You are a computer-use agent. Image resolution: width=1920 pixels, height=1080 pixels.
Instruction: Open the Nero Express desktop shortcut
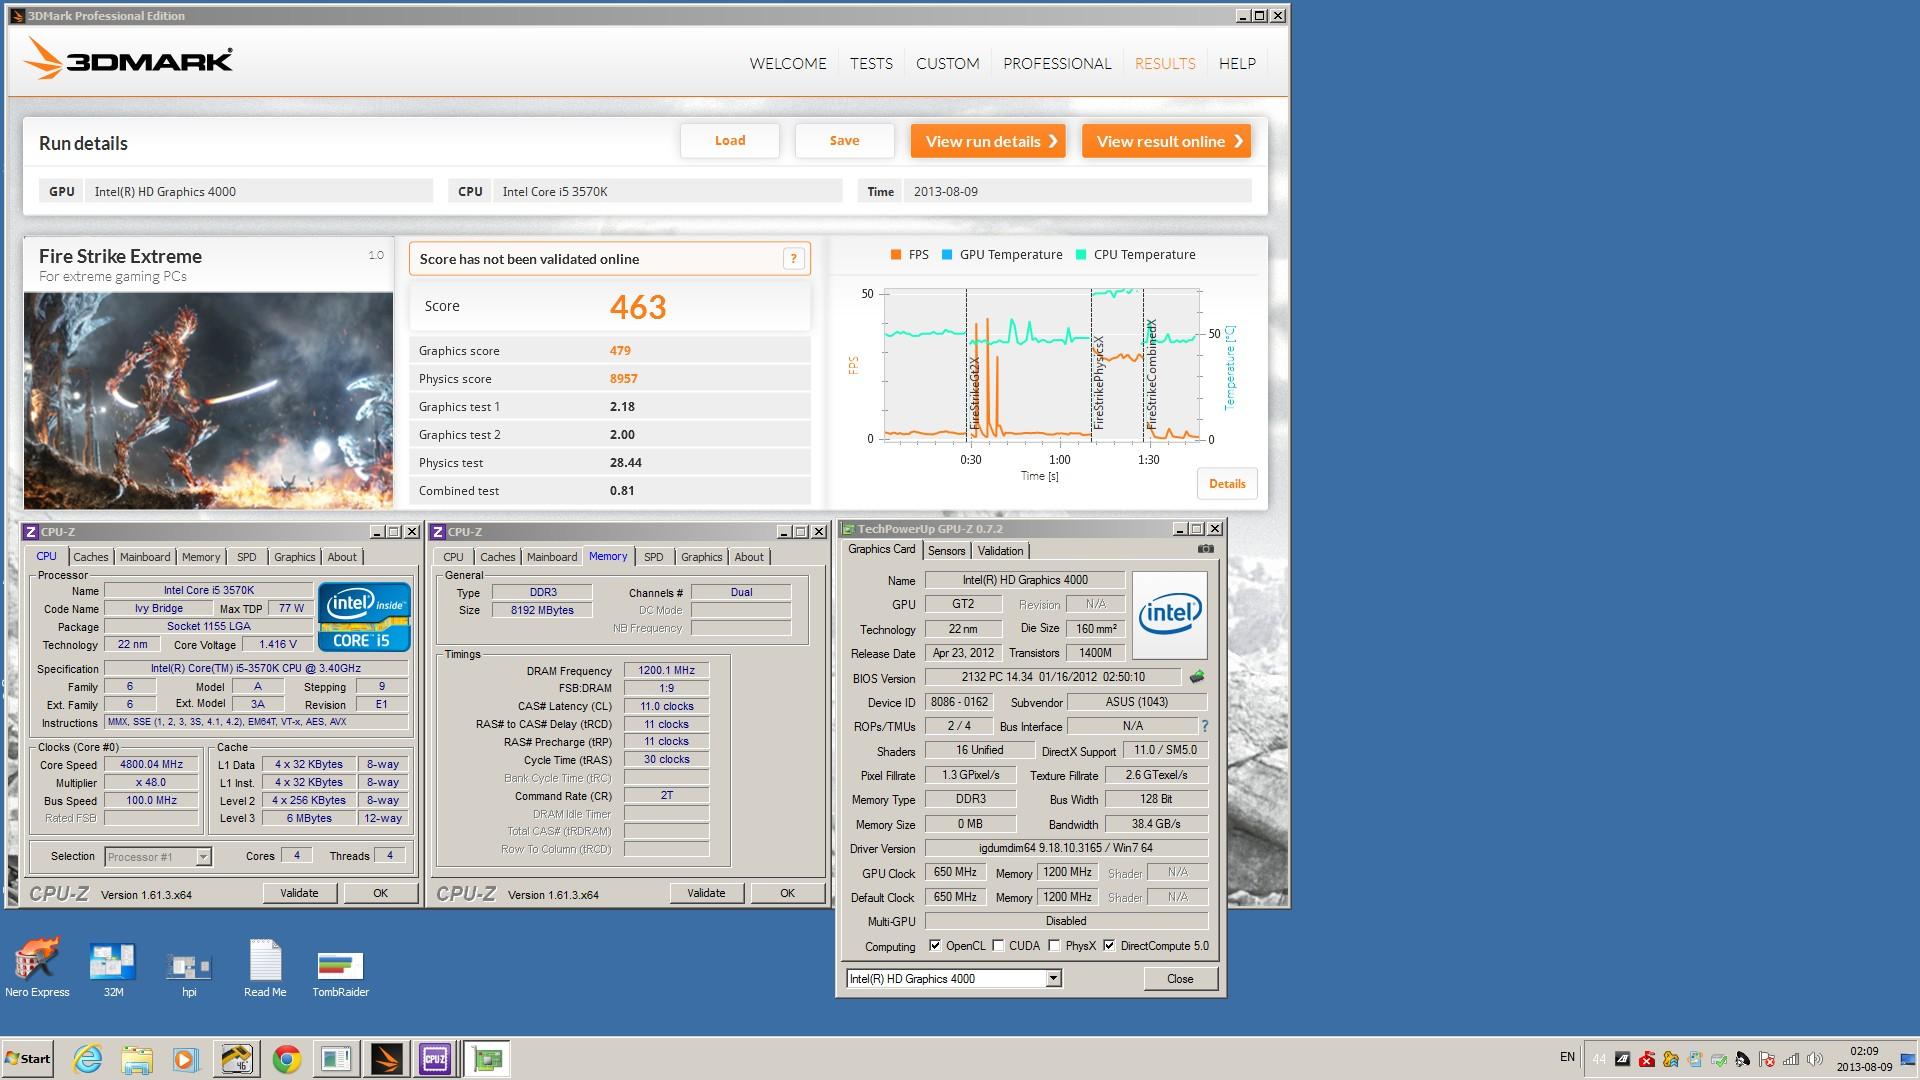pyautogui.click(x=37, y=968)
